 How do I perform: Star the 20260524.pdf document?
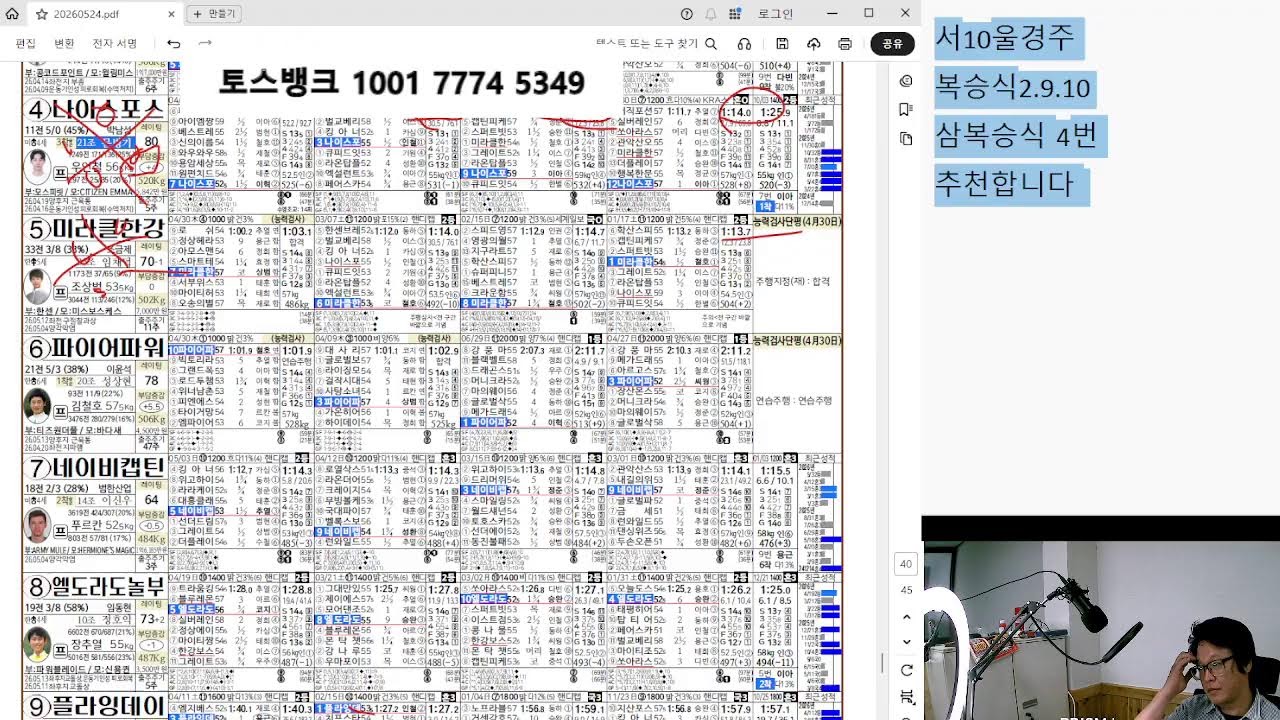(41, 14)
